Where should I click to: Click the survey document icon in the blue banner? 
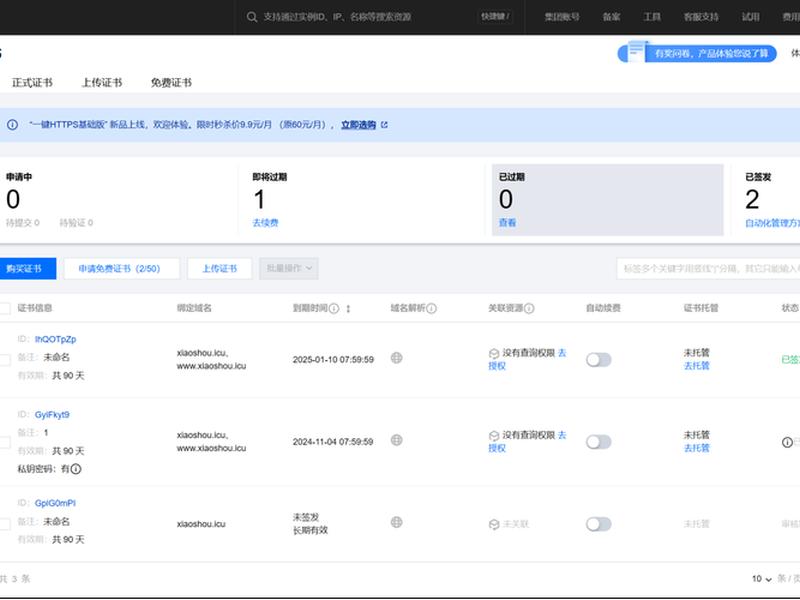click(x=636, y=51)
